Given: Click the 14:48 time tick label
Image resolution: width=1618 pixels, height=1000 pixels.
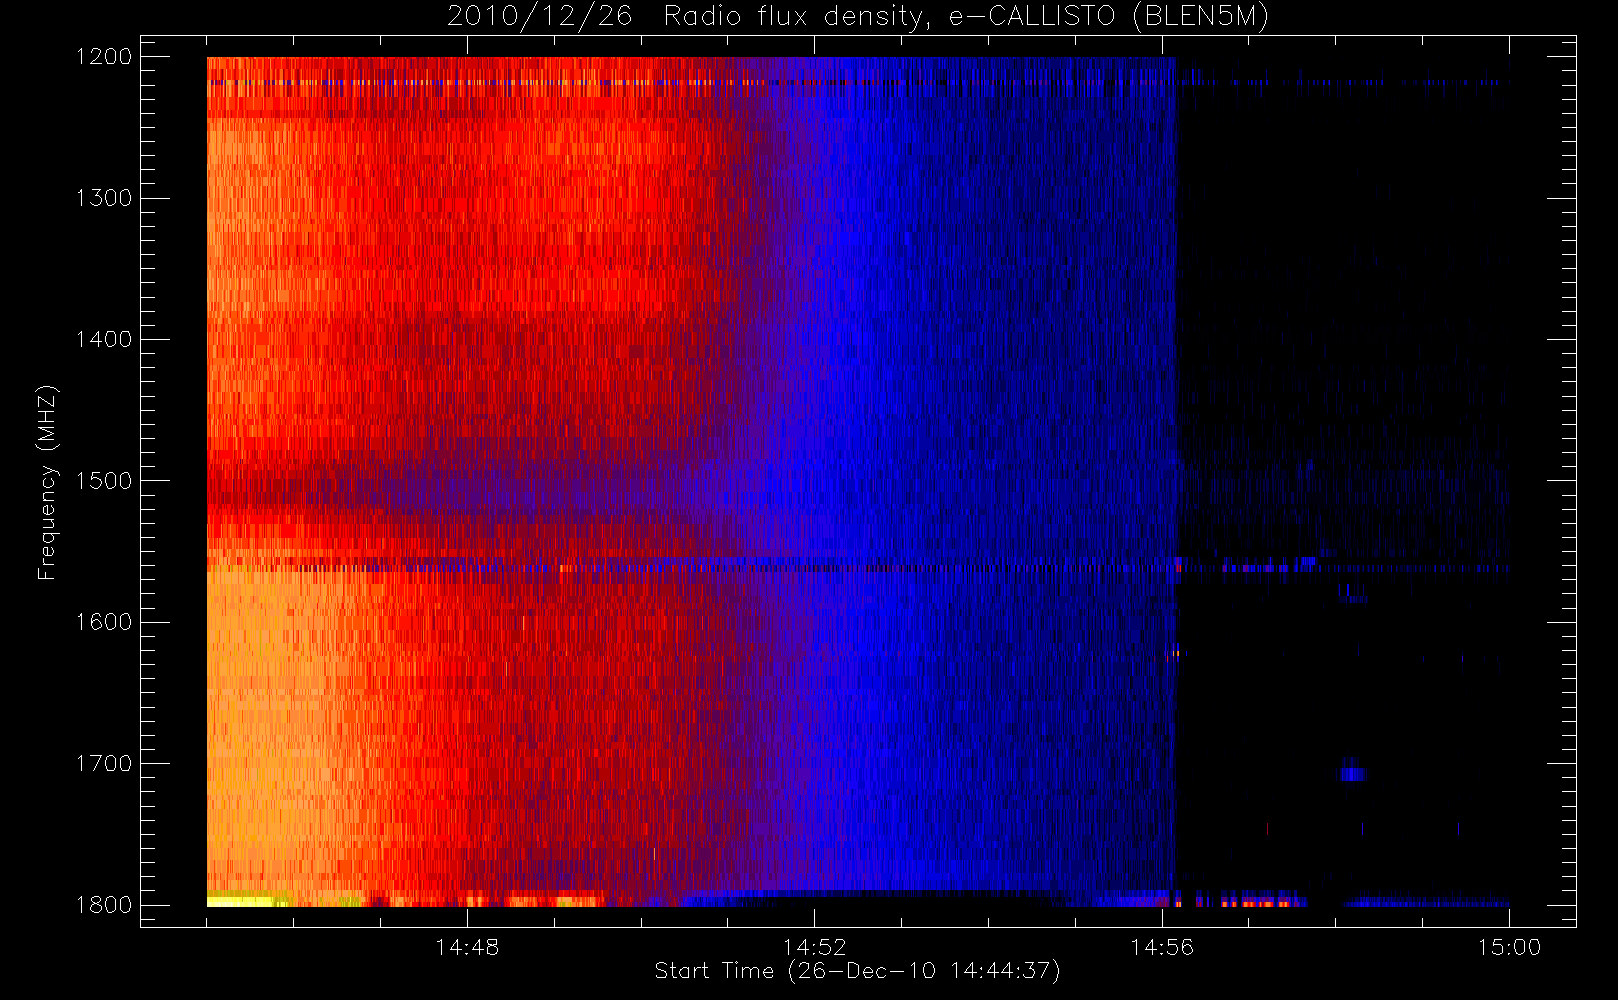Looking at the screenshot, I should [x=467, y=947].
